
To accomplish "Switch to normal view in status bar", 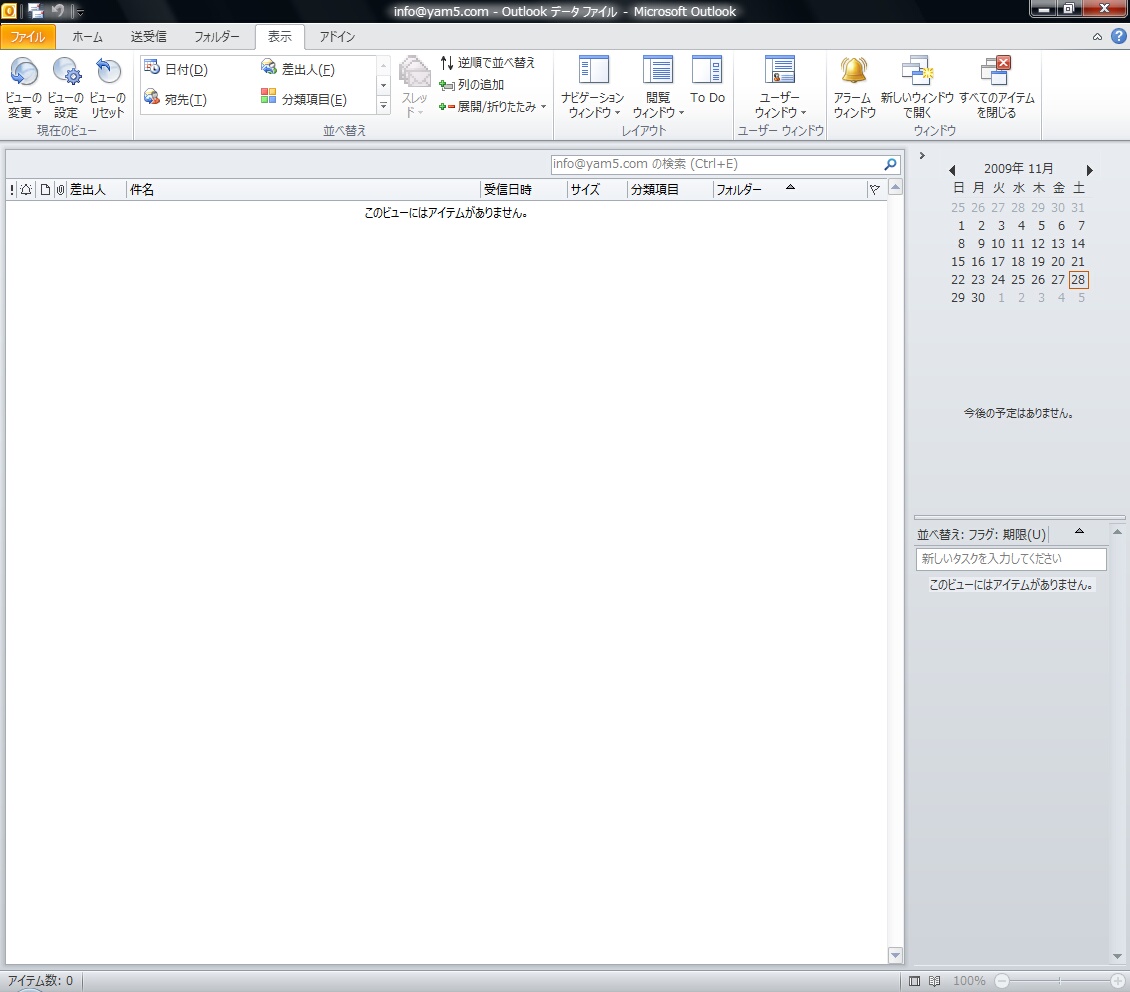I will click(915, 981).
